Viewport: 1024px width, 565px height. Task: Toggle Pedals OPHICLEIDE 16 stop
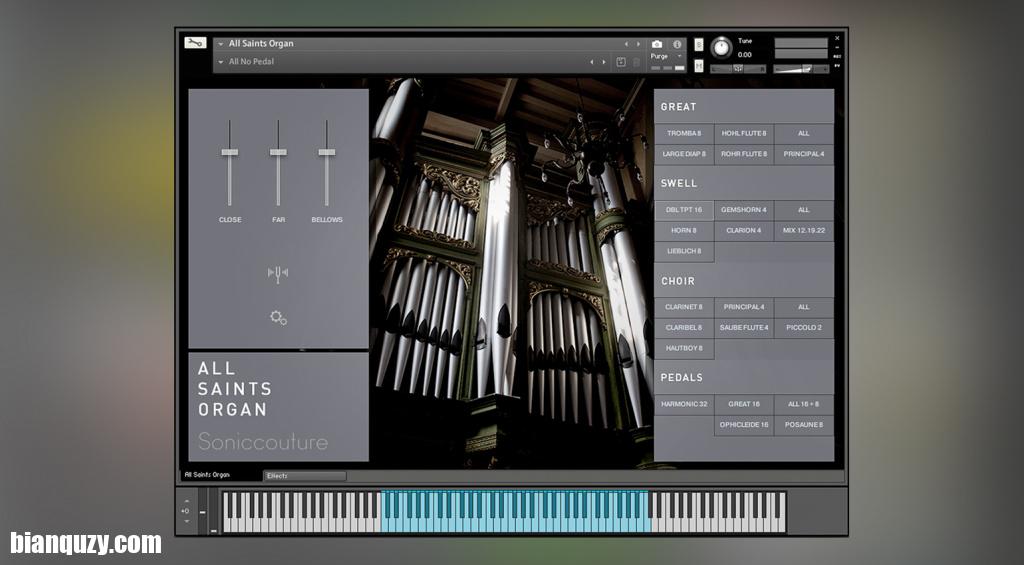pos(744,425)
